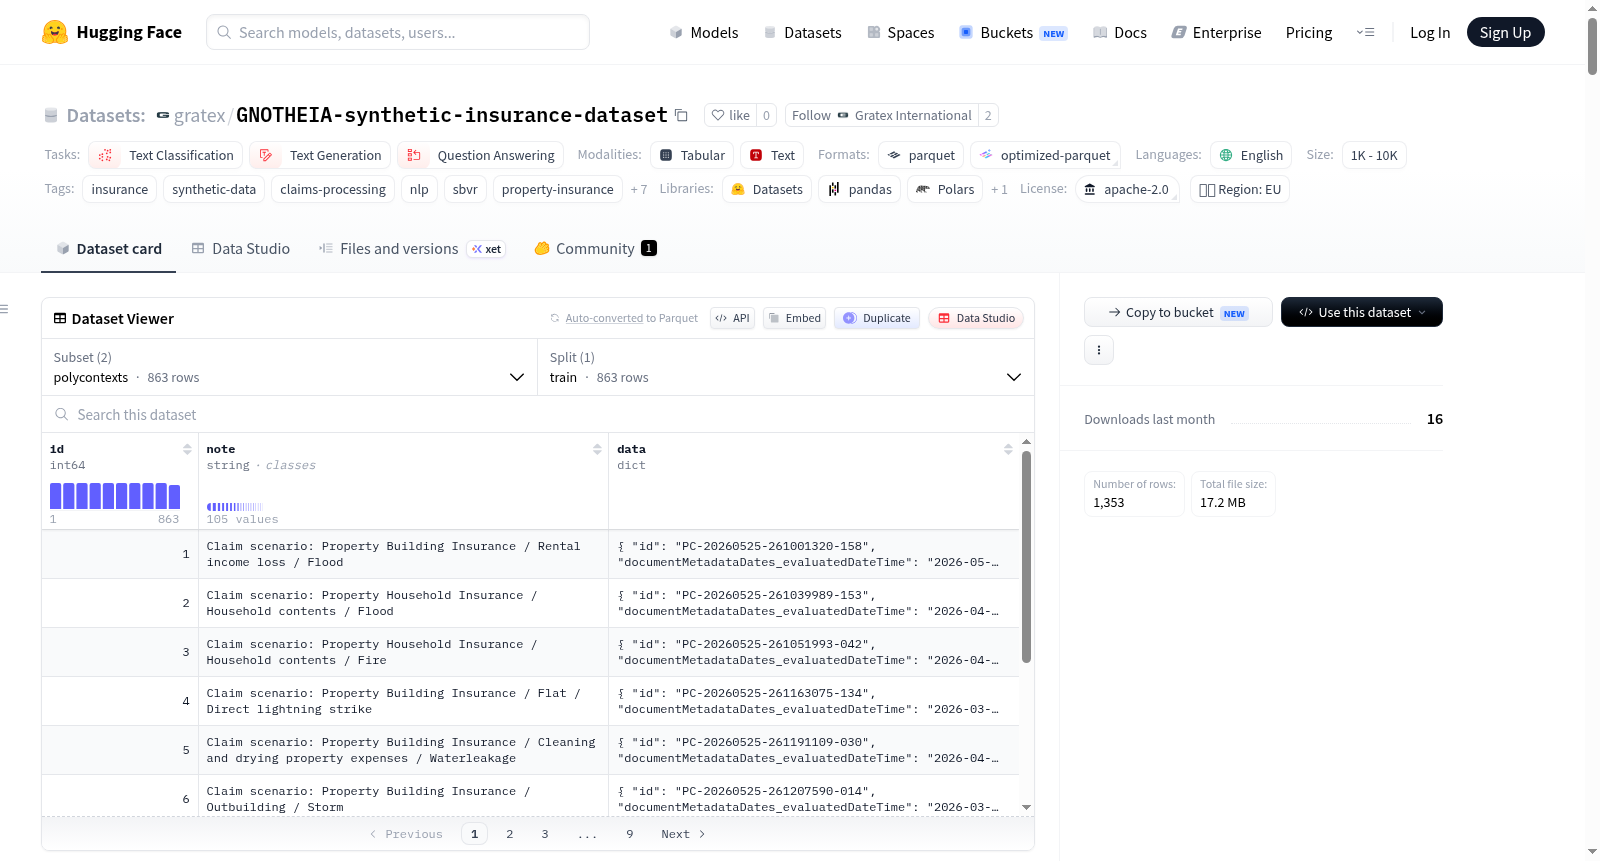Select the parquet format tag

coord(921,155)
